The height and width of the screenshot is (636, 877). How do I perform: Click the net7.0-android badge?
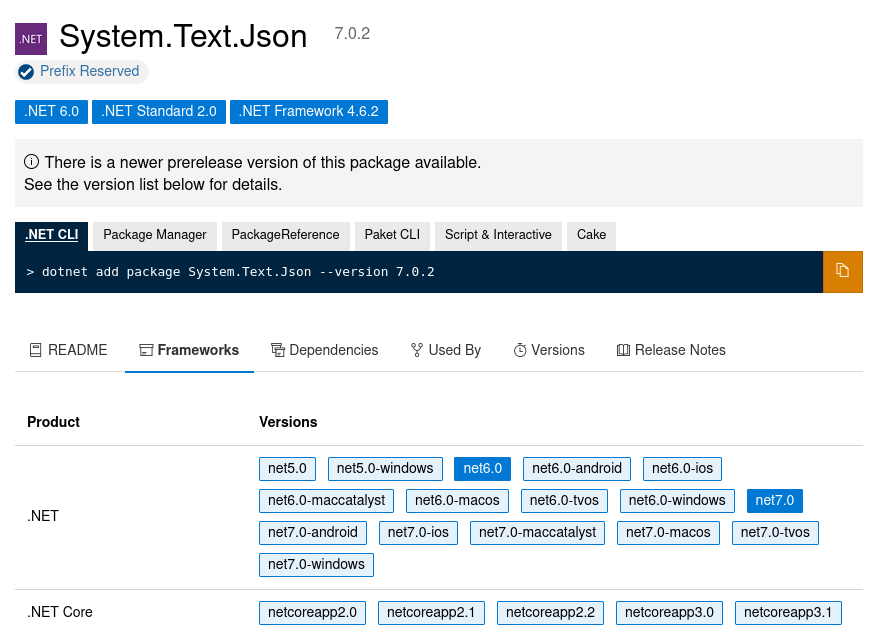tap(313, 533)
